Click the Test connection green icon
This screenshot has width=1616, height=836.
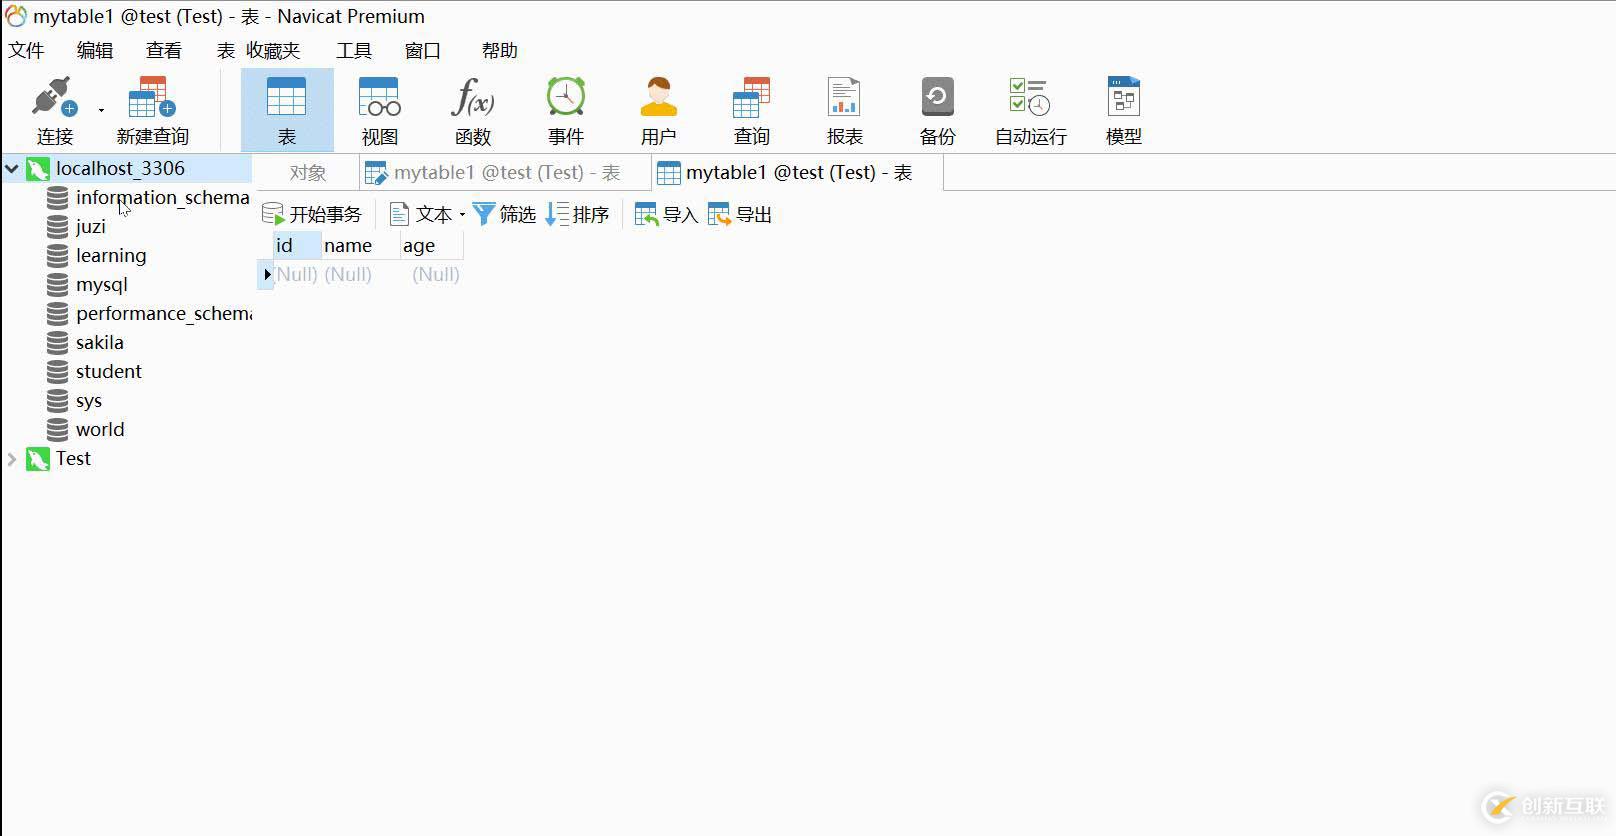point(38,459)
